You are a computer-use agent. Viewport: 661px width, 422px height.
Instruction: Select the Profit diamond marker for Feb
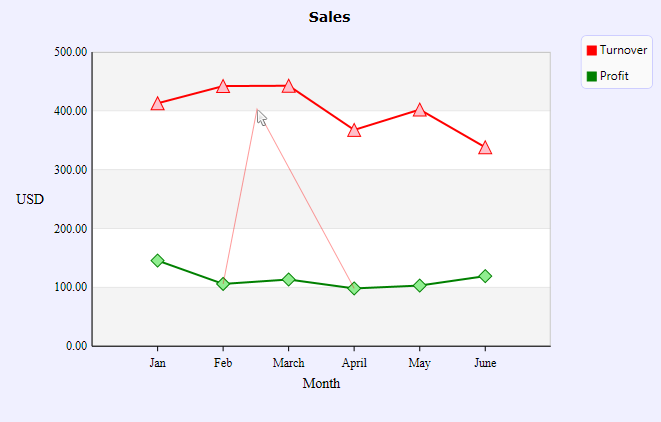223,284
